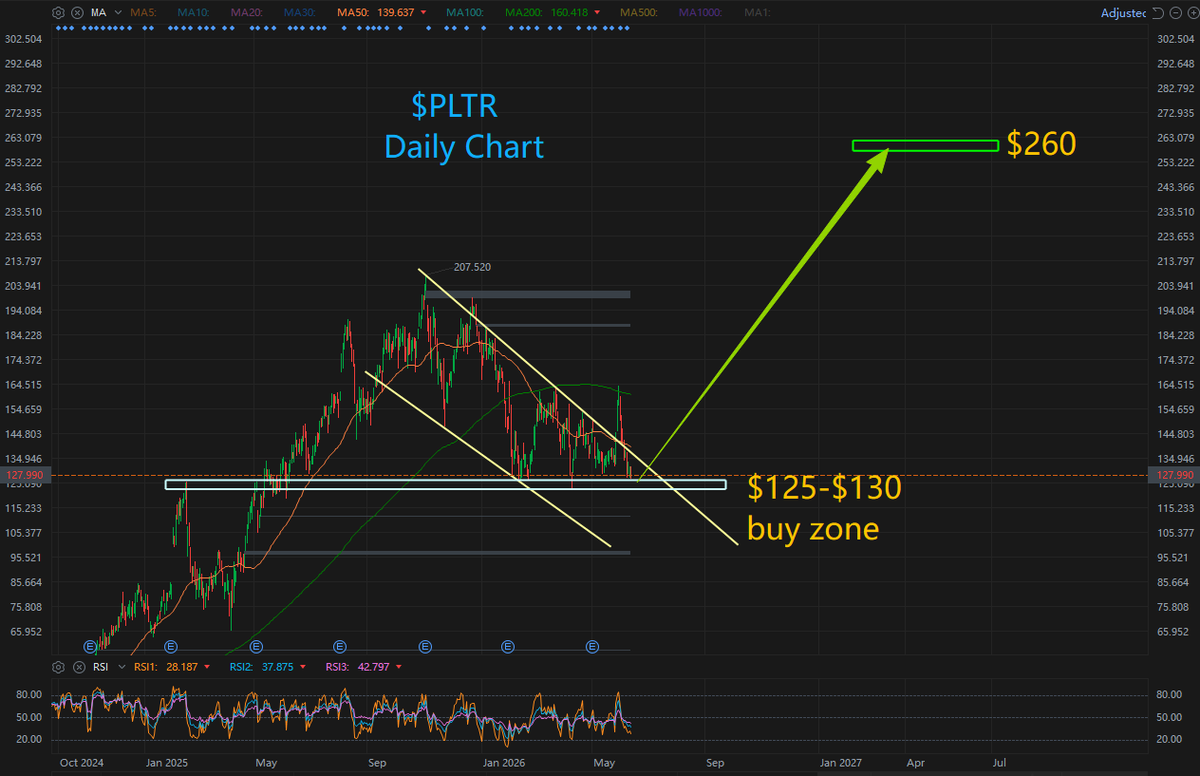The image size is (1200, 776).
Task: Click the RSI2 label in RSI panel
Action: pos(242,667)
